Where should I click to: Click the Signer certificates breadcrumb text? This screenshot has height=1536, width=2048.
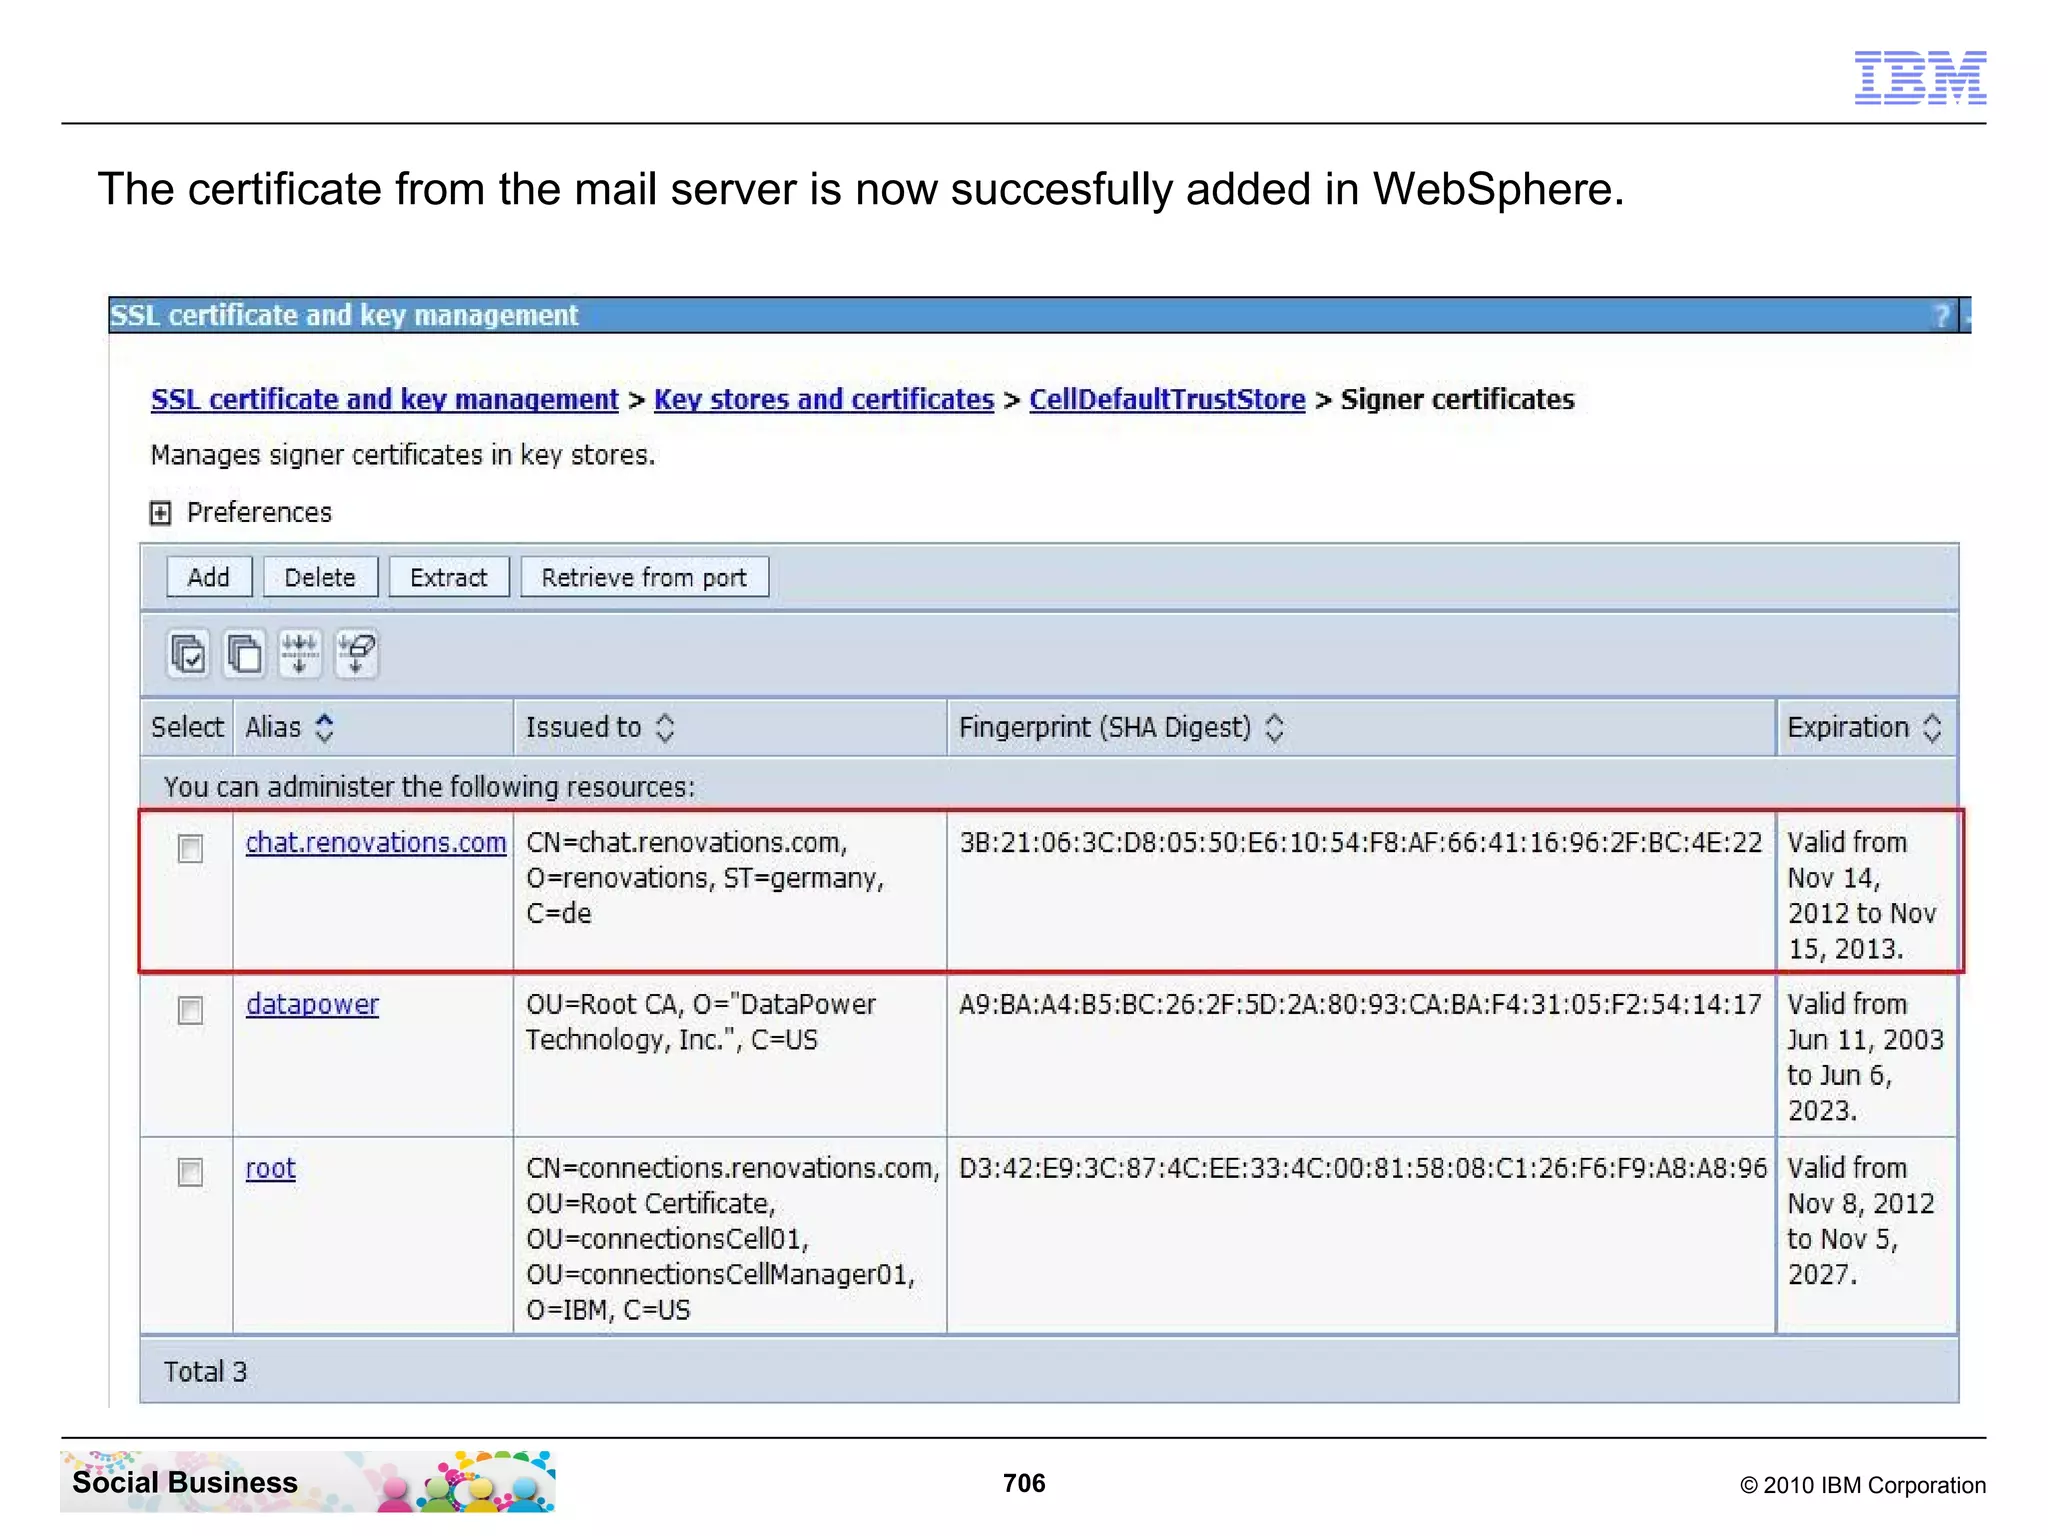click(x=1457, y=400)
